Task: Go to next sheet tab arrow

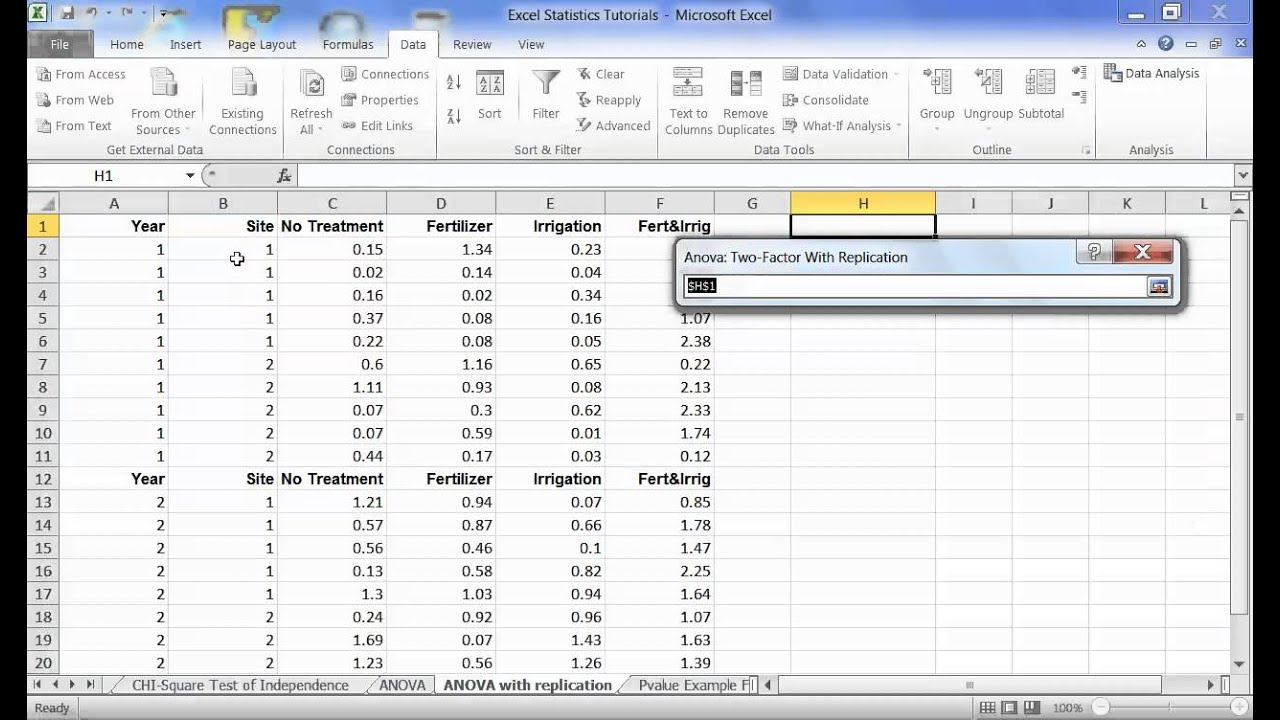Action: 72,685
